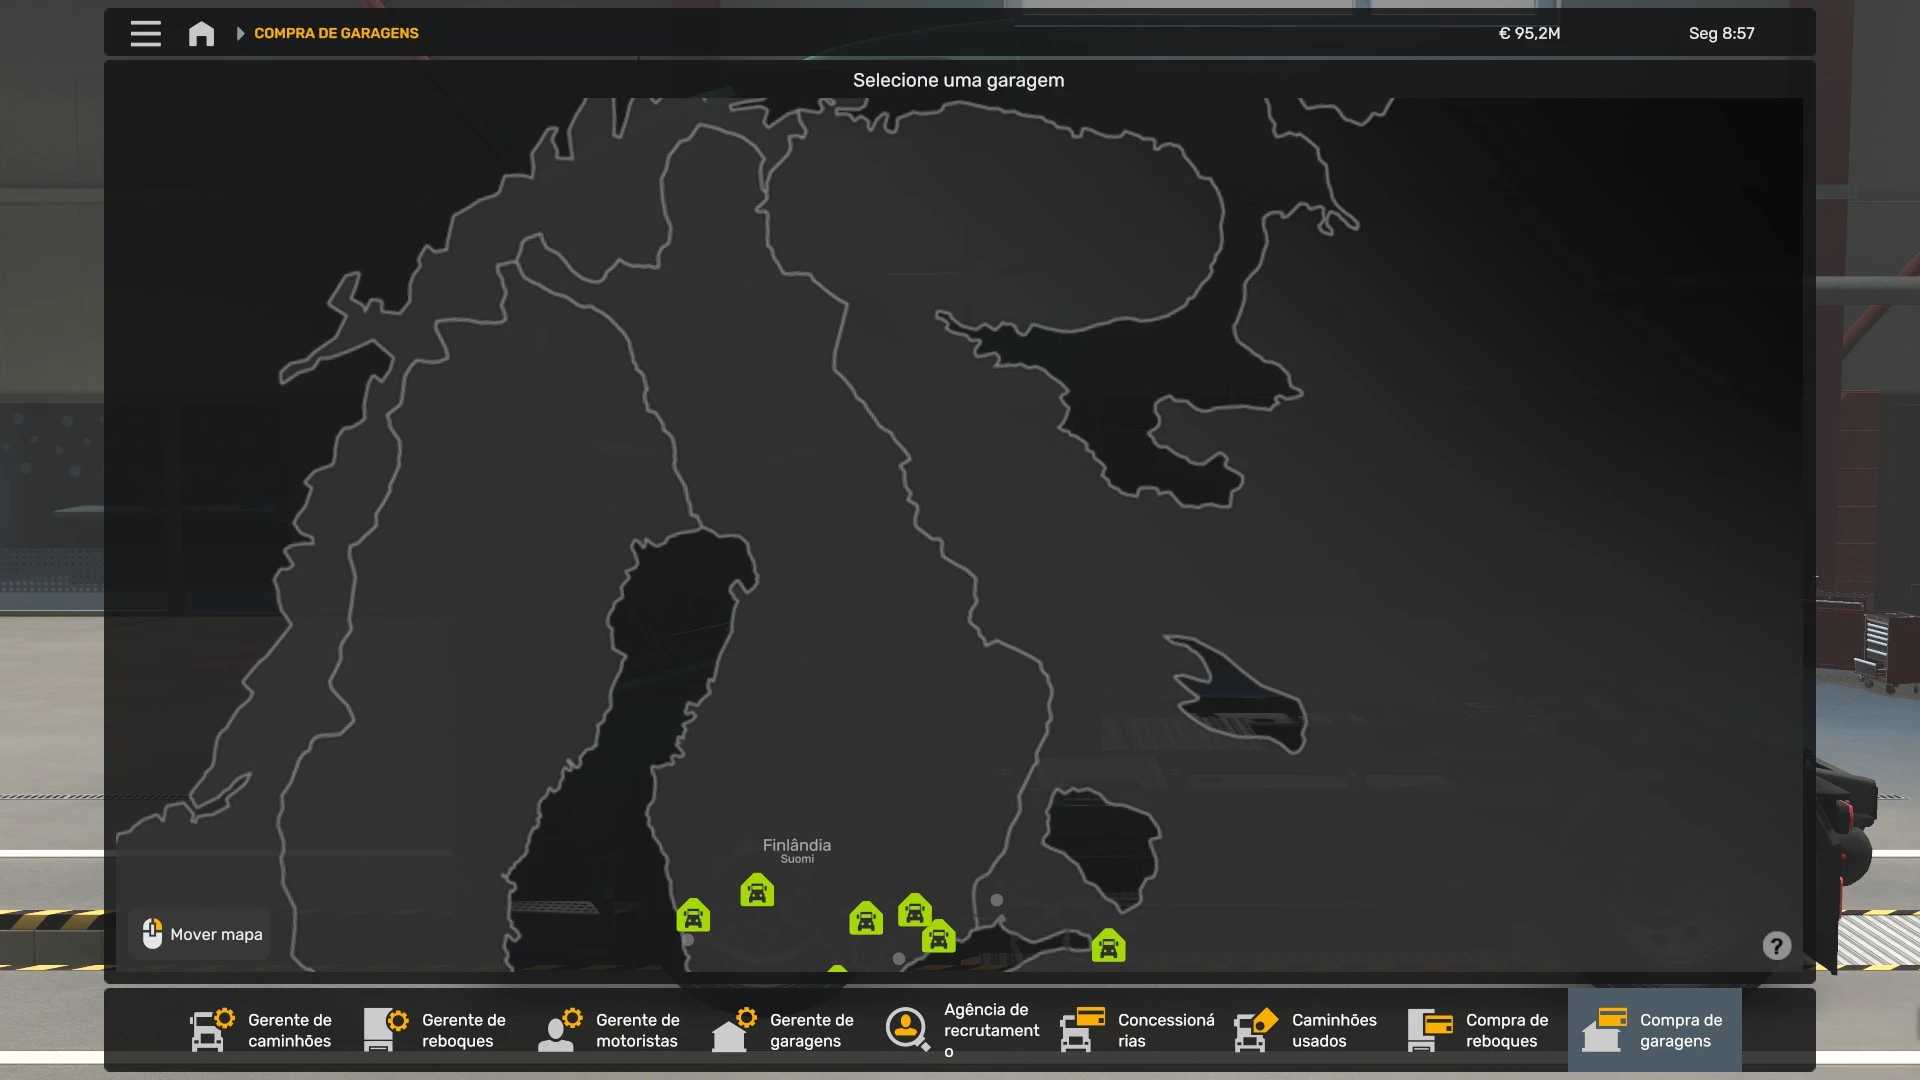Click the €95,2M balance display

pyautogui.click(x=1529, y=33)
